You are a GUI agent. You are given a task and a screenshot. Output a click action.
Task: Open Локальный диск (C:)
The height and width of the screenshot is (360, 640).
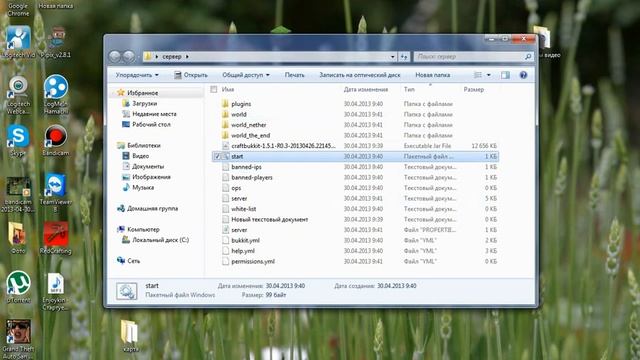tap(160, 240)
